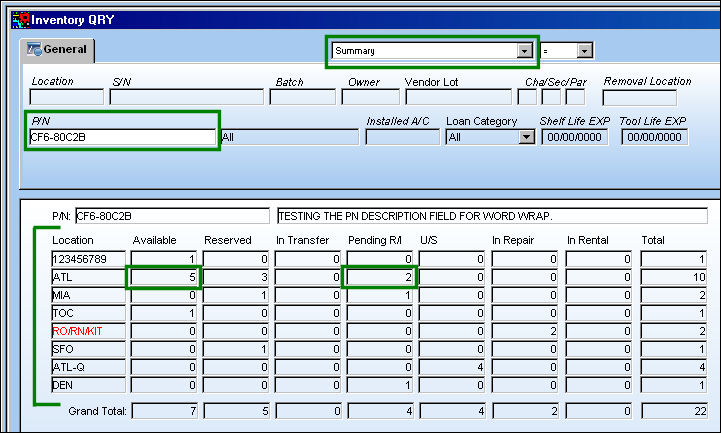Click the Owner input field

coord(371,97)
